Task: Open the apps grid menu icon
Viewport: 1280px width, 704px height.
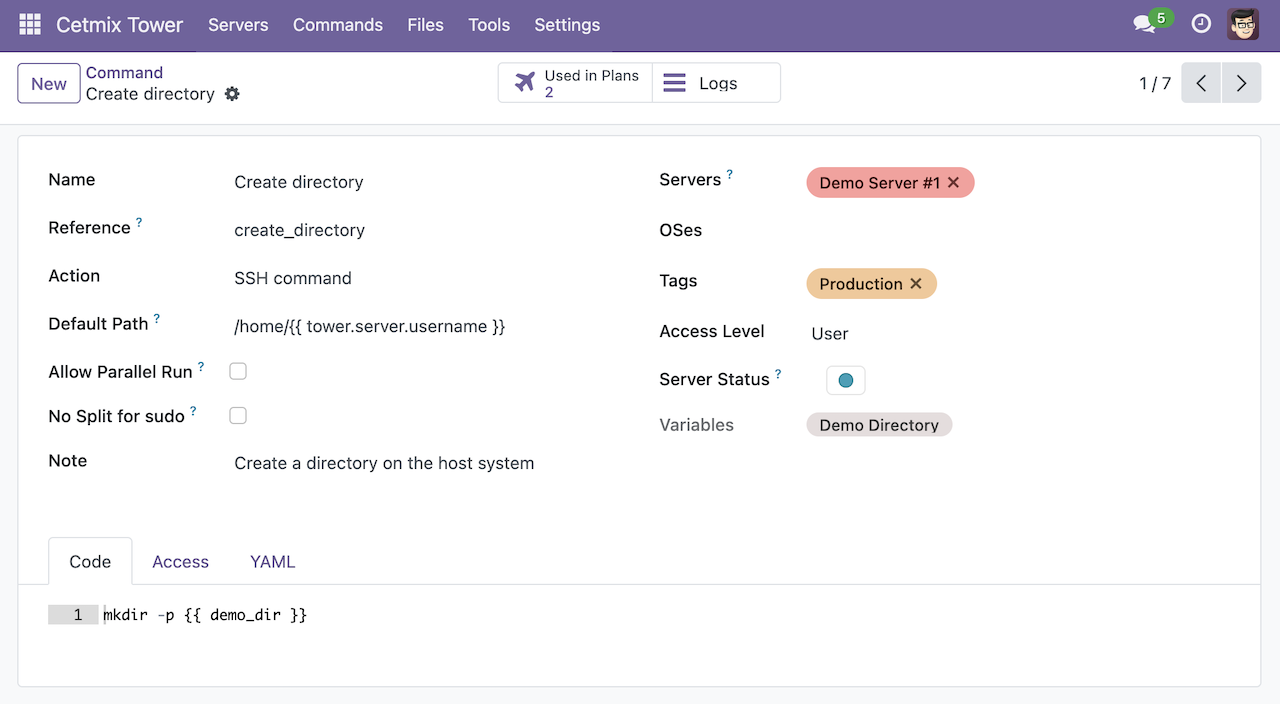Action: 30,25
